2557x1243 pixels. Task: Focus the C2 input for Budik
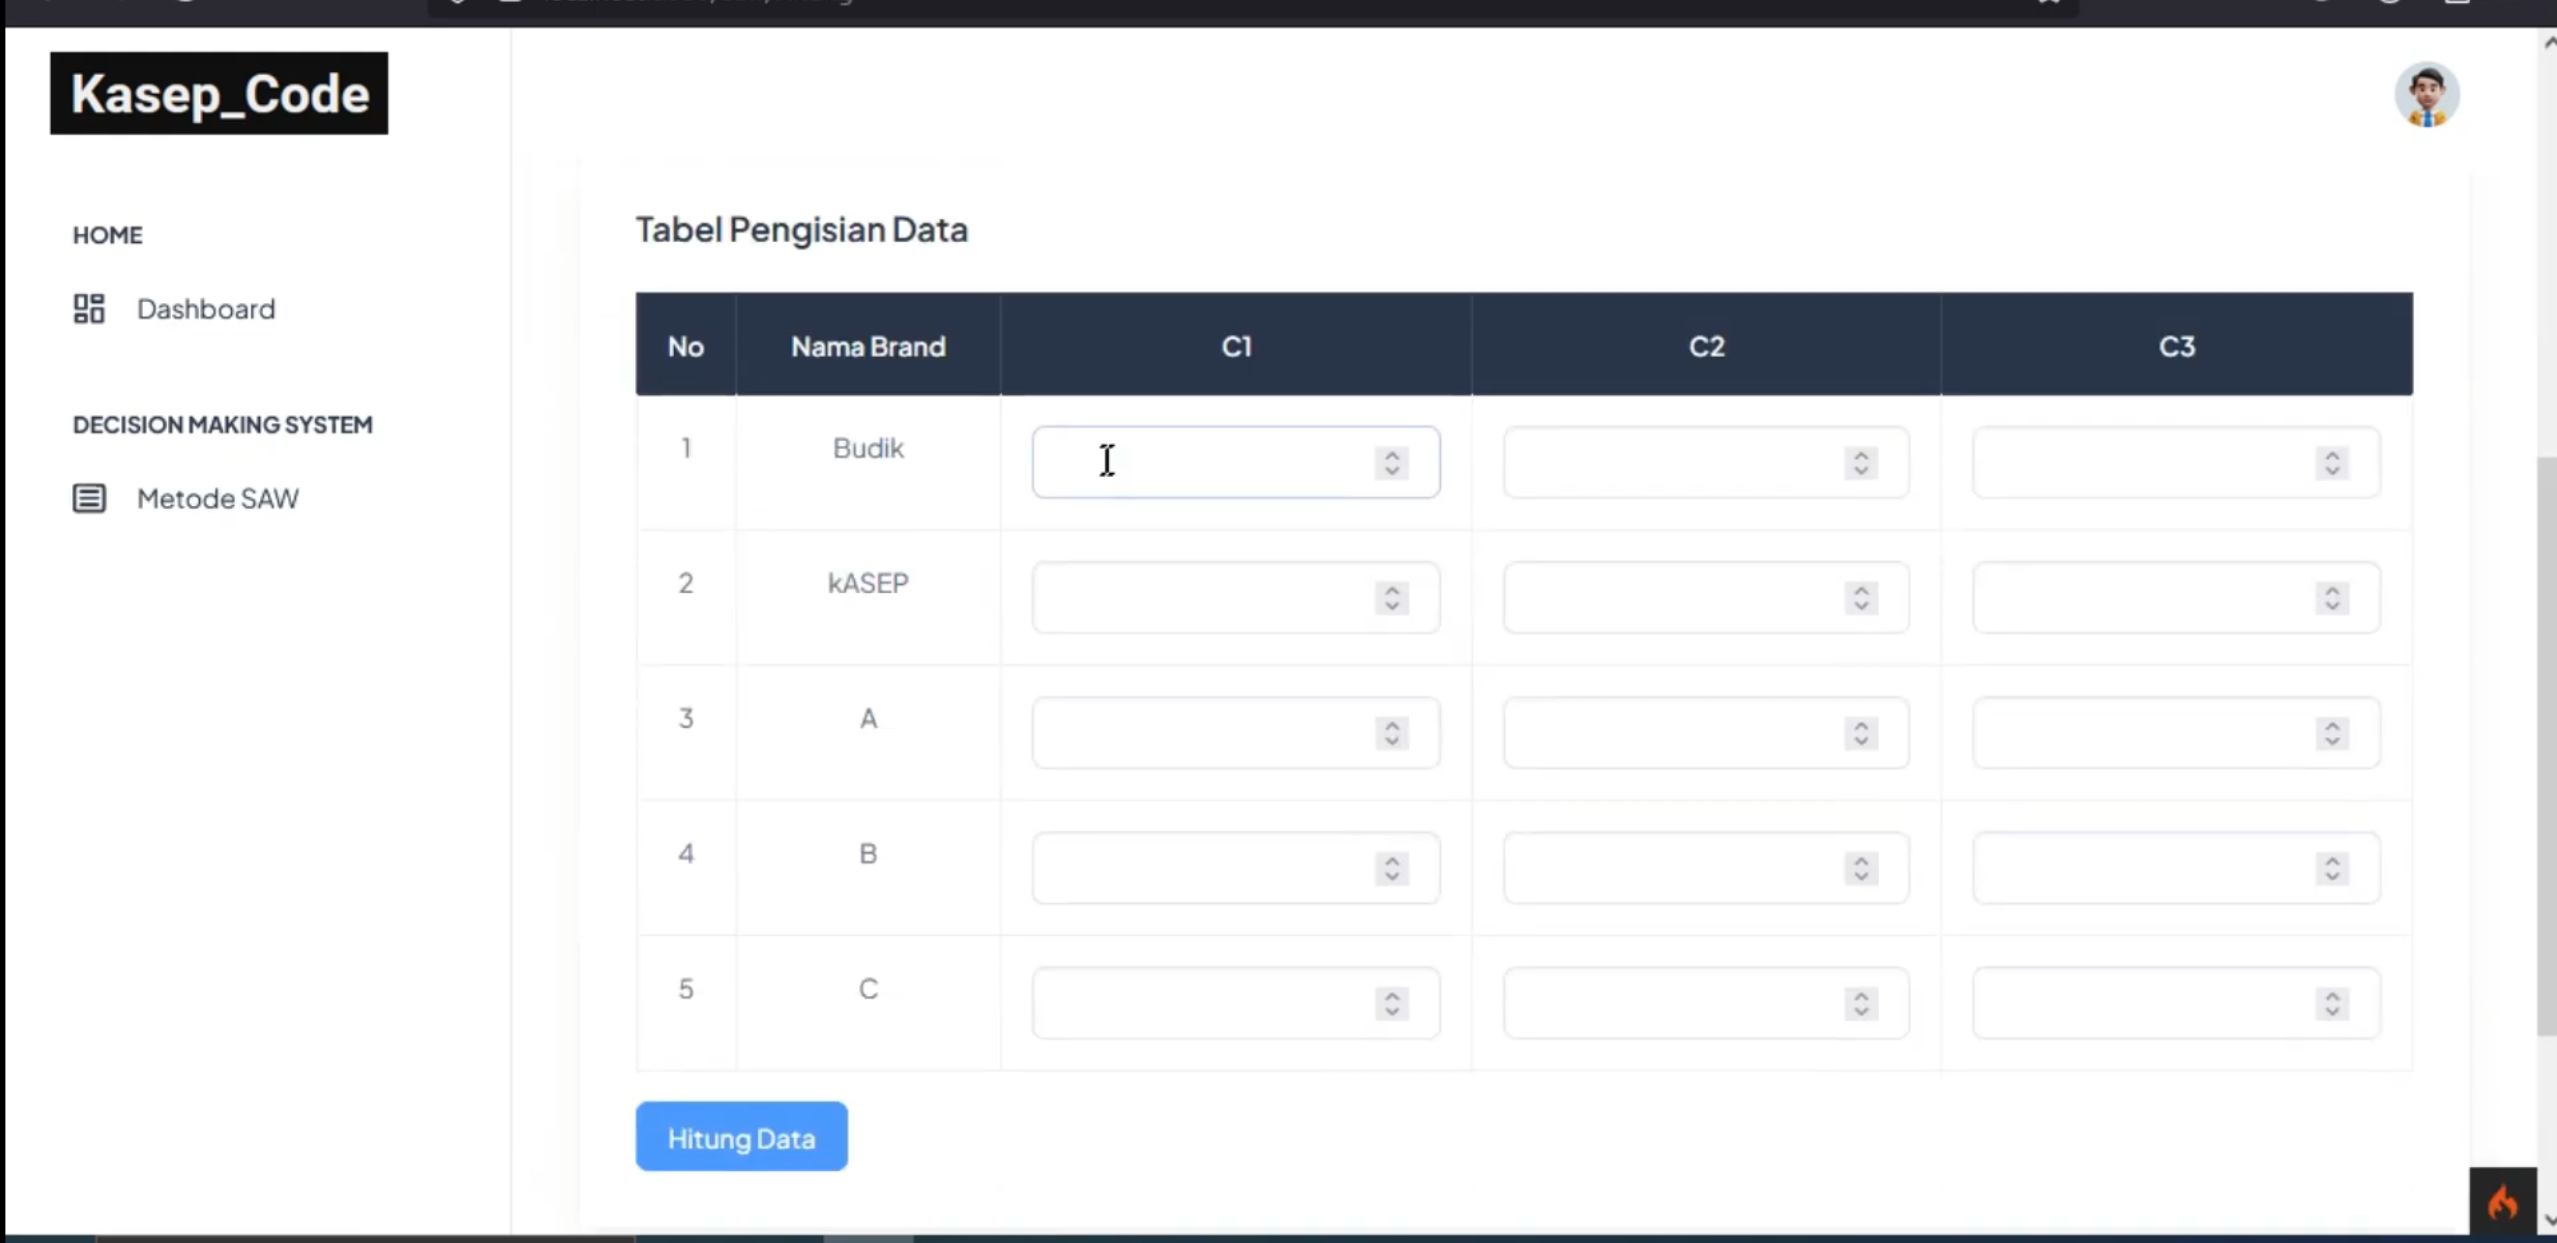coord(1706,462)
